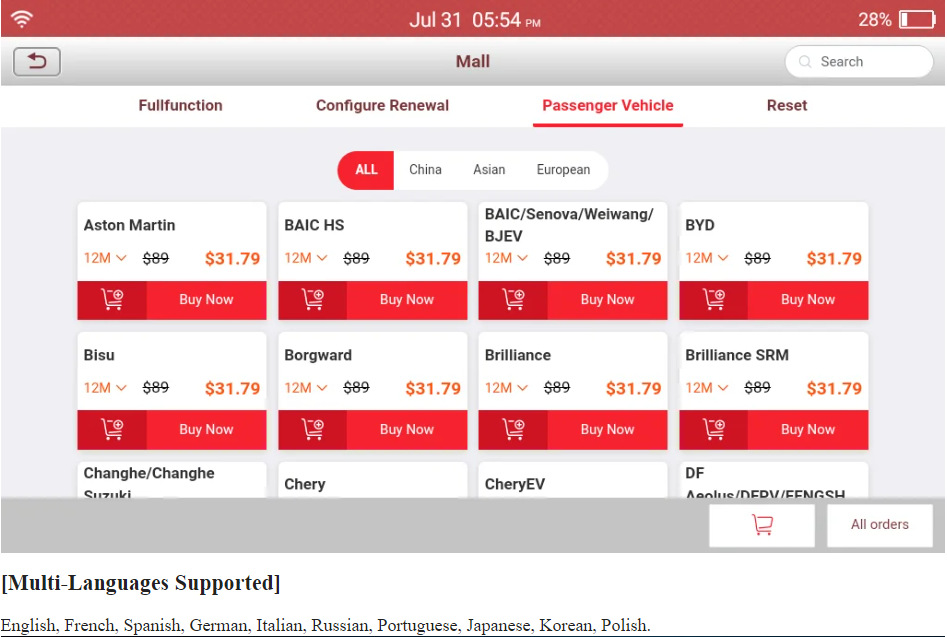Image resolution: width=947 pixels, height=637 pixels.
Task: Buy Now the Brilliance software
Action: coord(607,429)
